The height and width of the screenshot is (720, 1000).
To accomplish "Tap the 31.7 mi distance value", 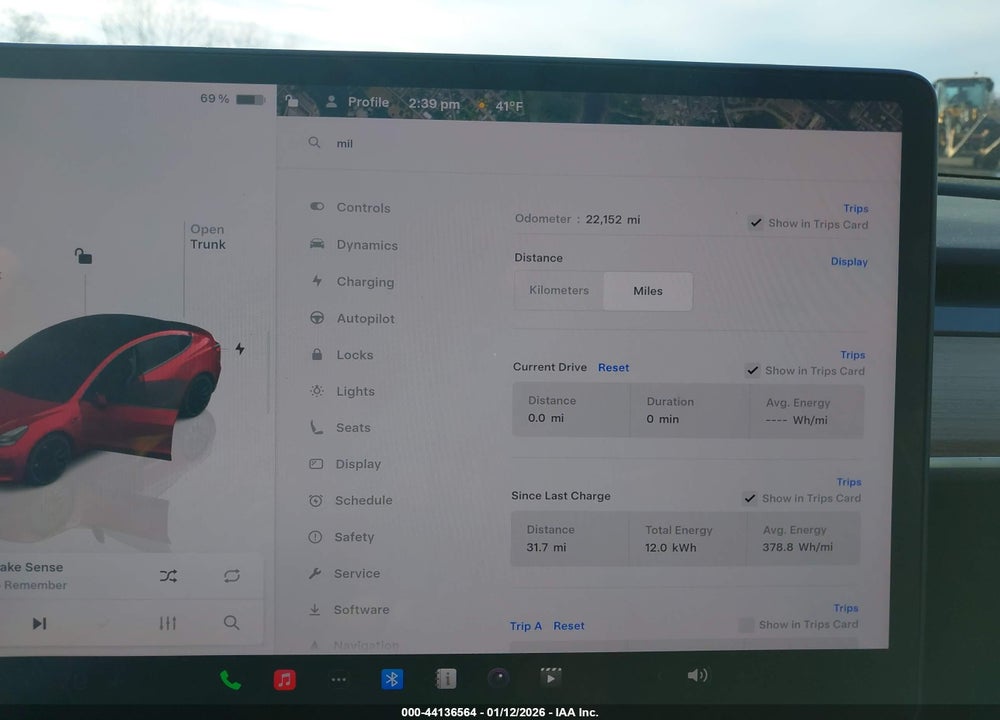I will 546,547.
